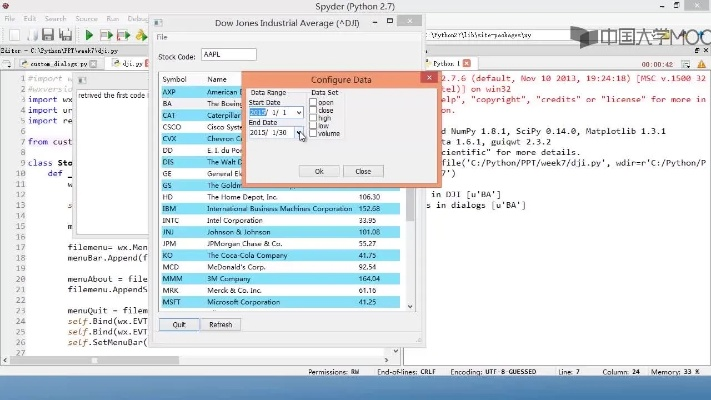Click the New file icon in Spyder toolbar
This screenshot has width=711, height=400.
tap(15, 35)
